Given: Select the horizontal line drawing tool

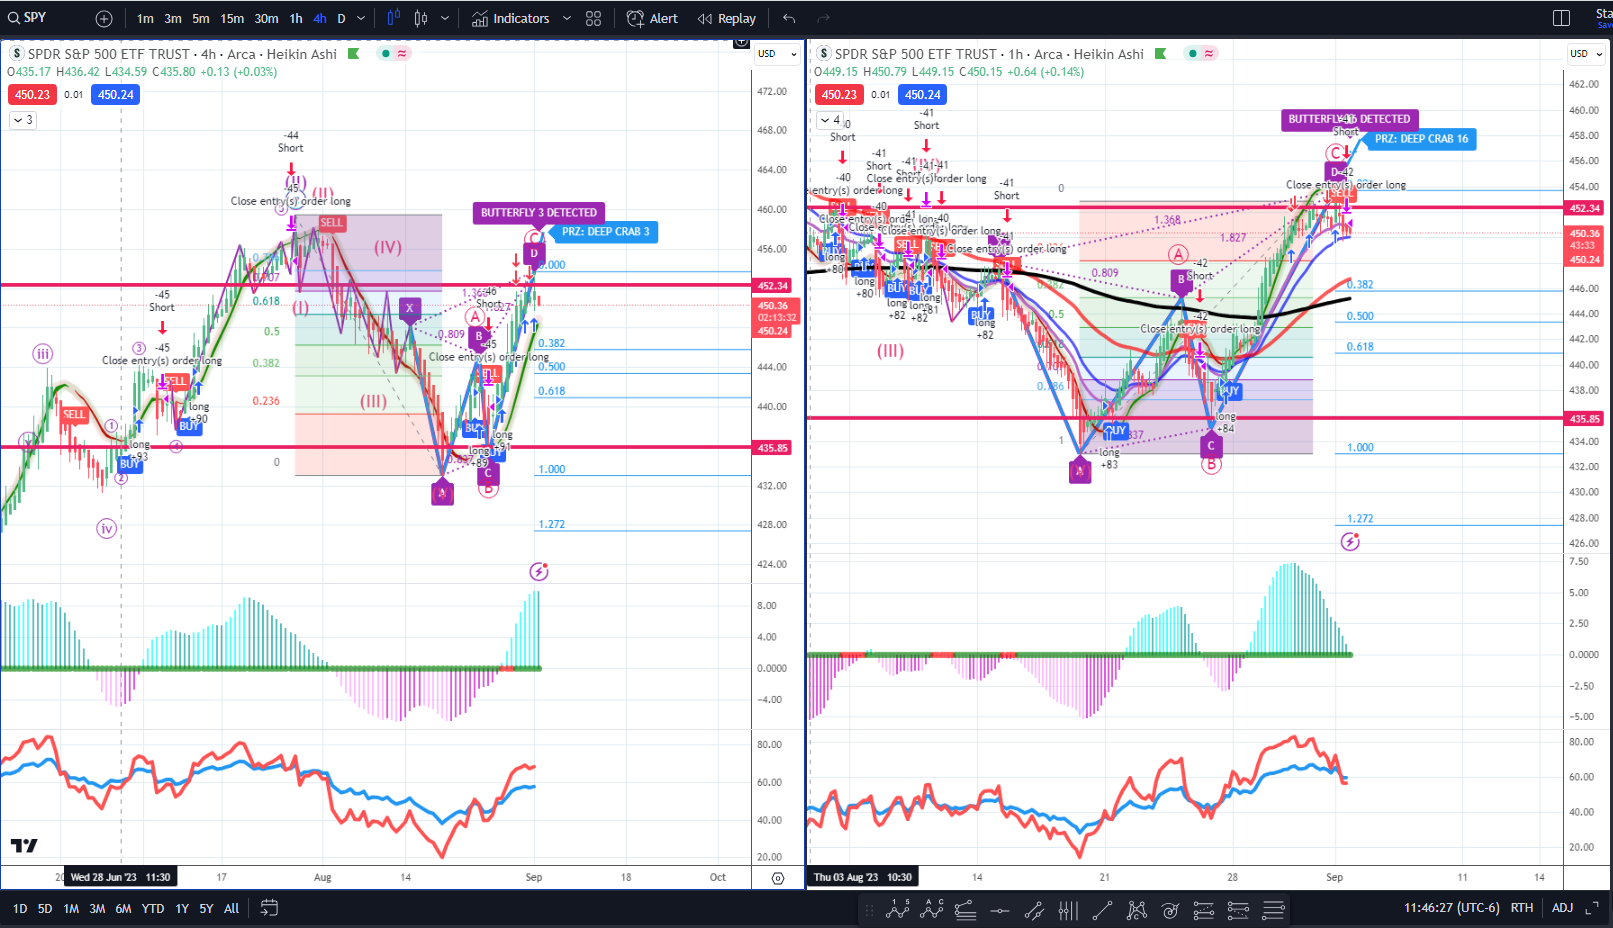Looking at the screenshot, I should point(999,910).
